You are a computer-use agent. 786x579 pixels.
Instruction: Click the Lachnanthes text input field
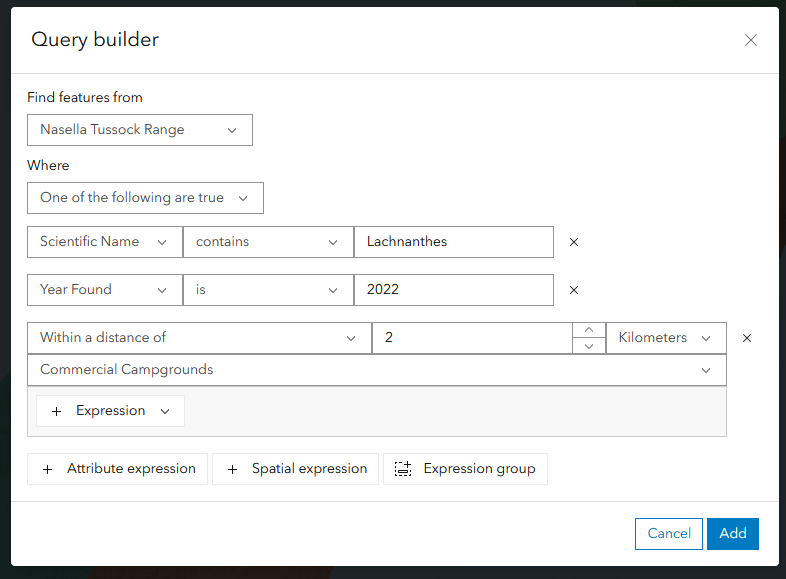(x=453, y=242)
